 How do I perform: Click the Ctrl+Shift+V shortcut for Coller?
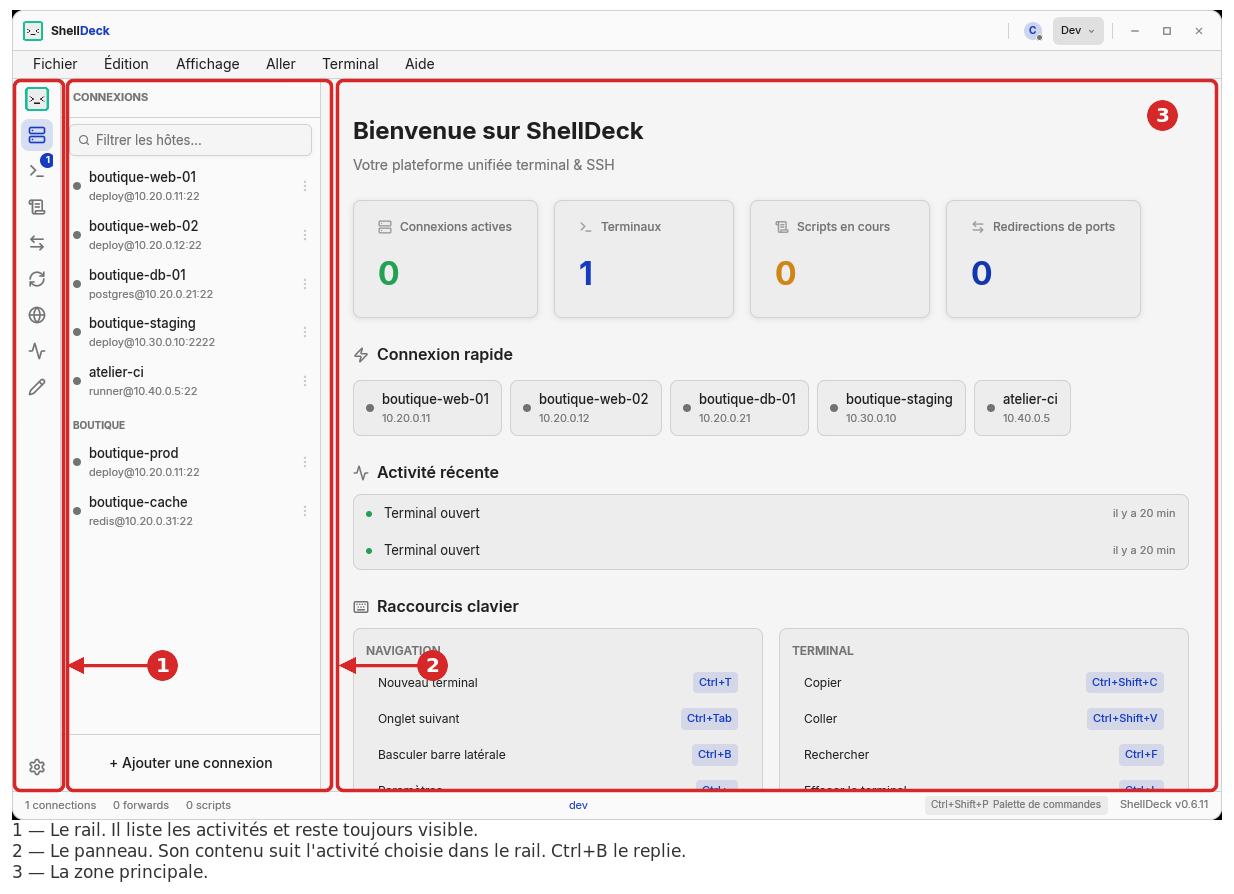pos(1125,718)
